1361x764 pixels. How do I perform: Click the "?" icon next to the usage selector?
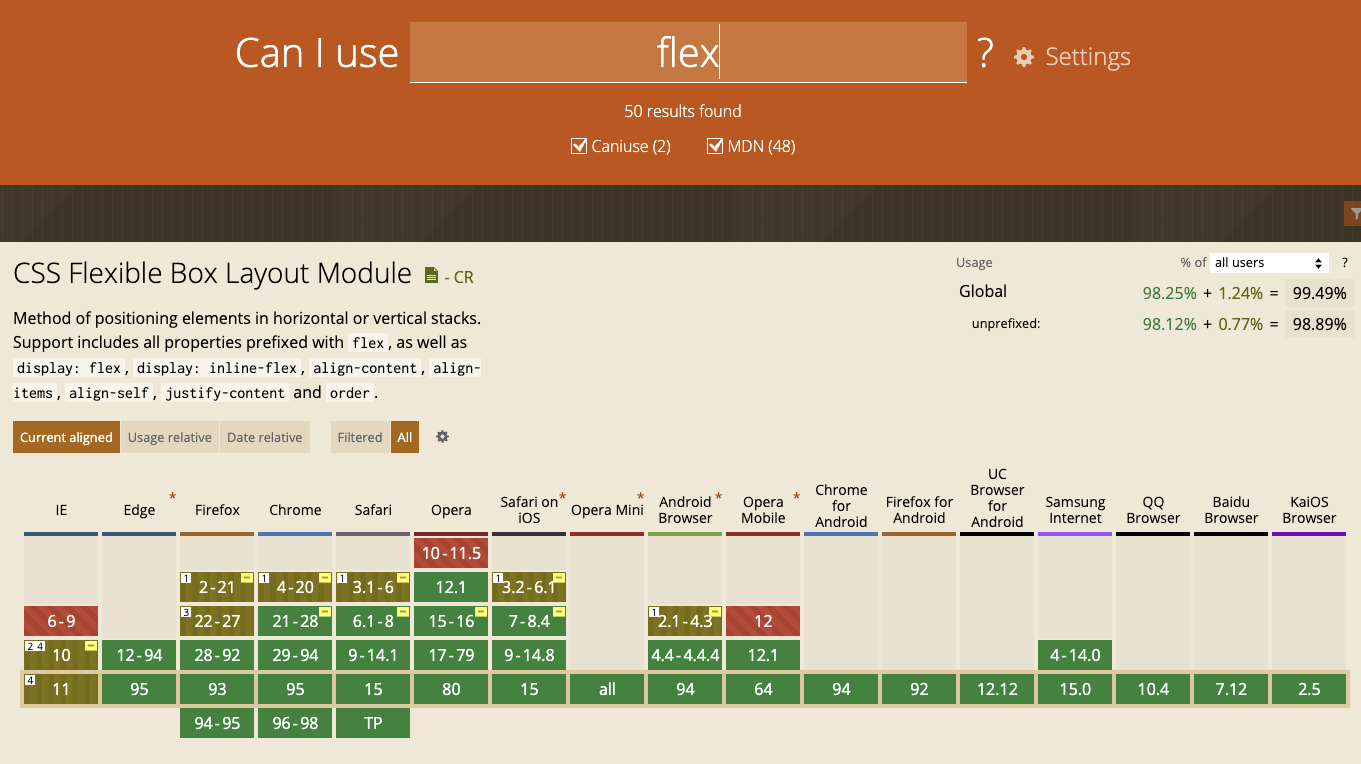pyautogui.click(x=1344, y=262)
